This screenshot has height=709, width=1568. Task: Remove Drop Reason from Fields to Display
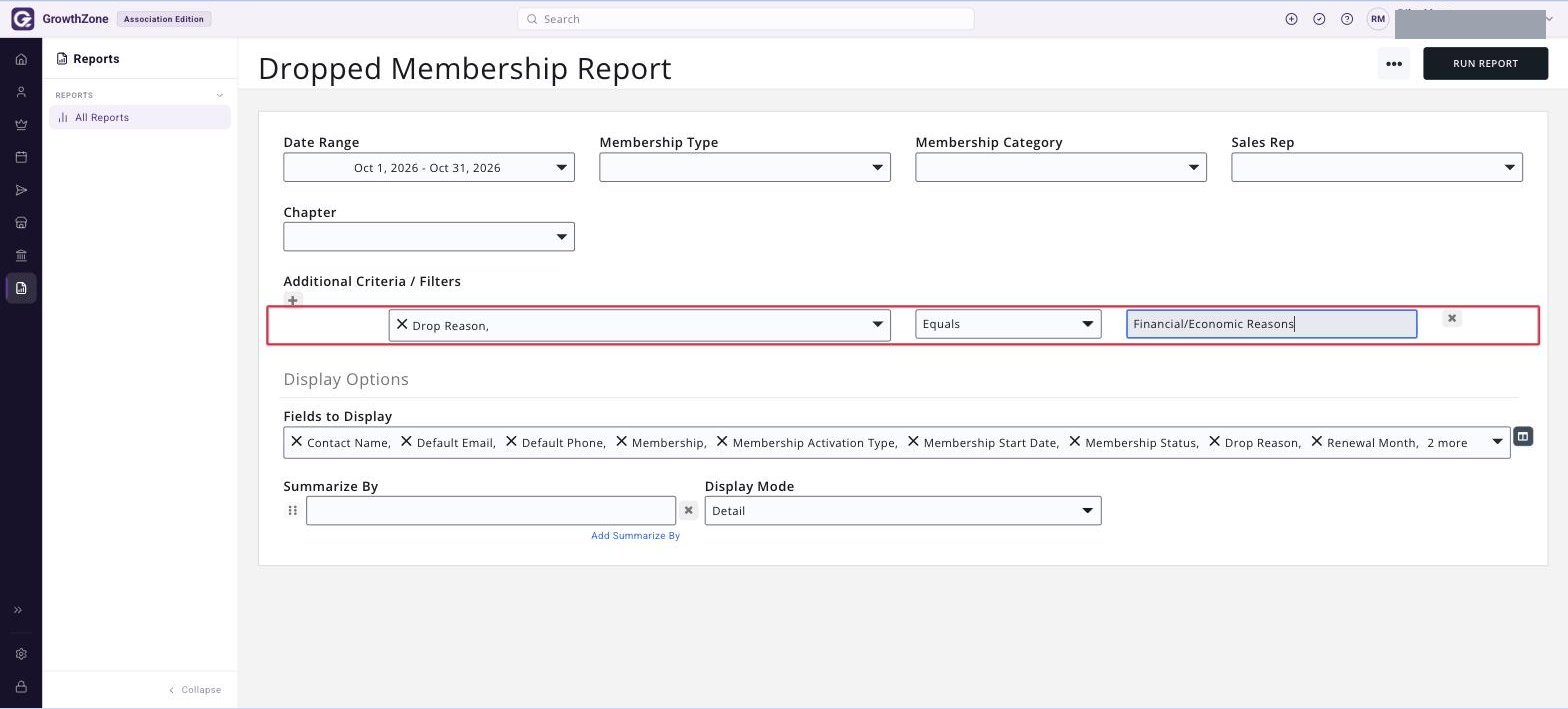pyautogui.click(x=1214, y=441)
